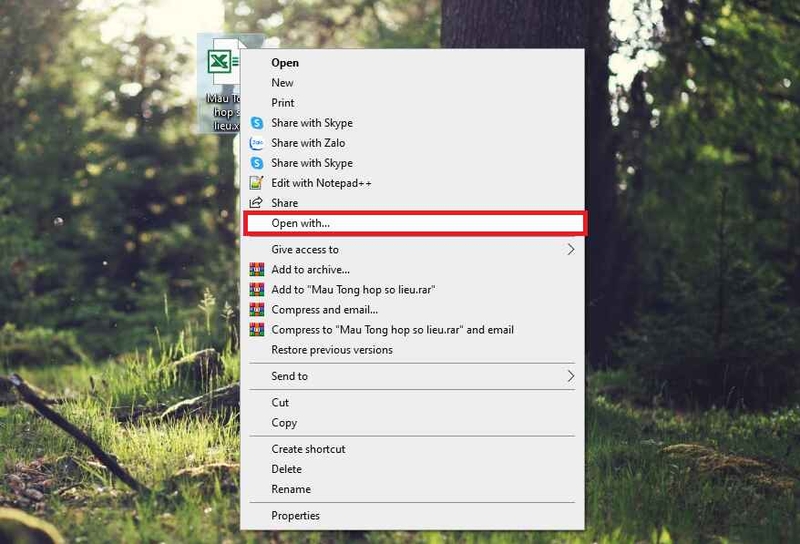Select Share with Zalo
Screen dimensions: 800x544
(x=413, y=143)
